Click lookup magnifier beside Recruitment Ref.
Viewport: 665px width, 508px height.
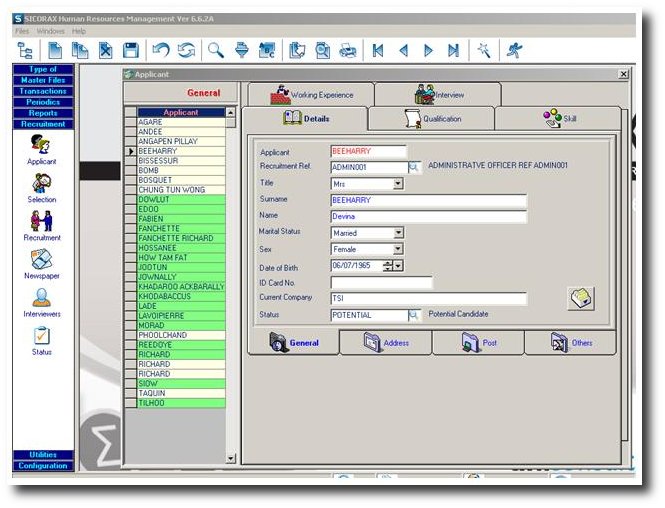pos(414,167)
